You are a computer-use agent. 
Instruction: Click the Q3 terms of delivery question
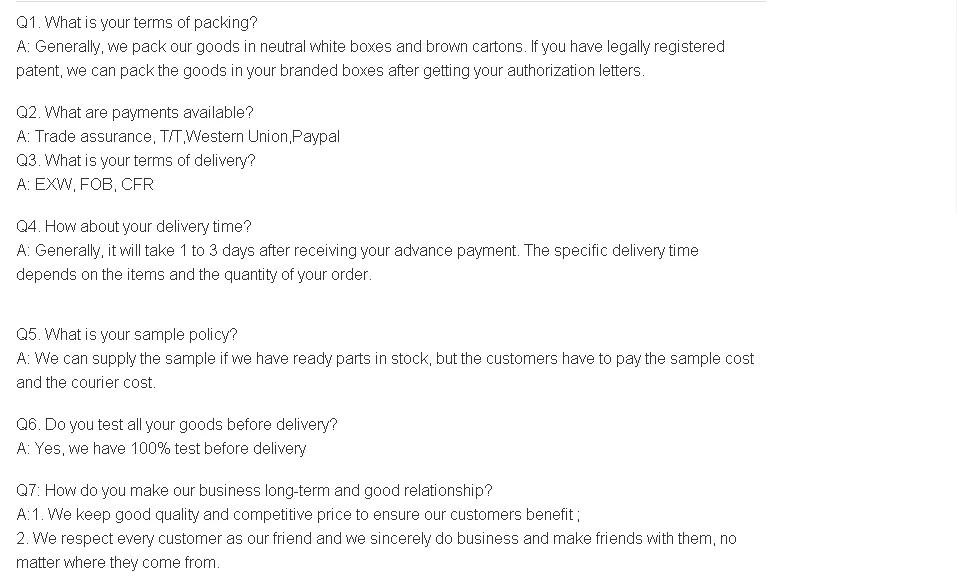136,160
